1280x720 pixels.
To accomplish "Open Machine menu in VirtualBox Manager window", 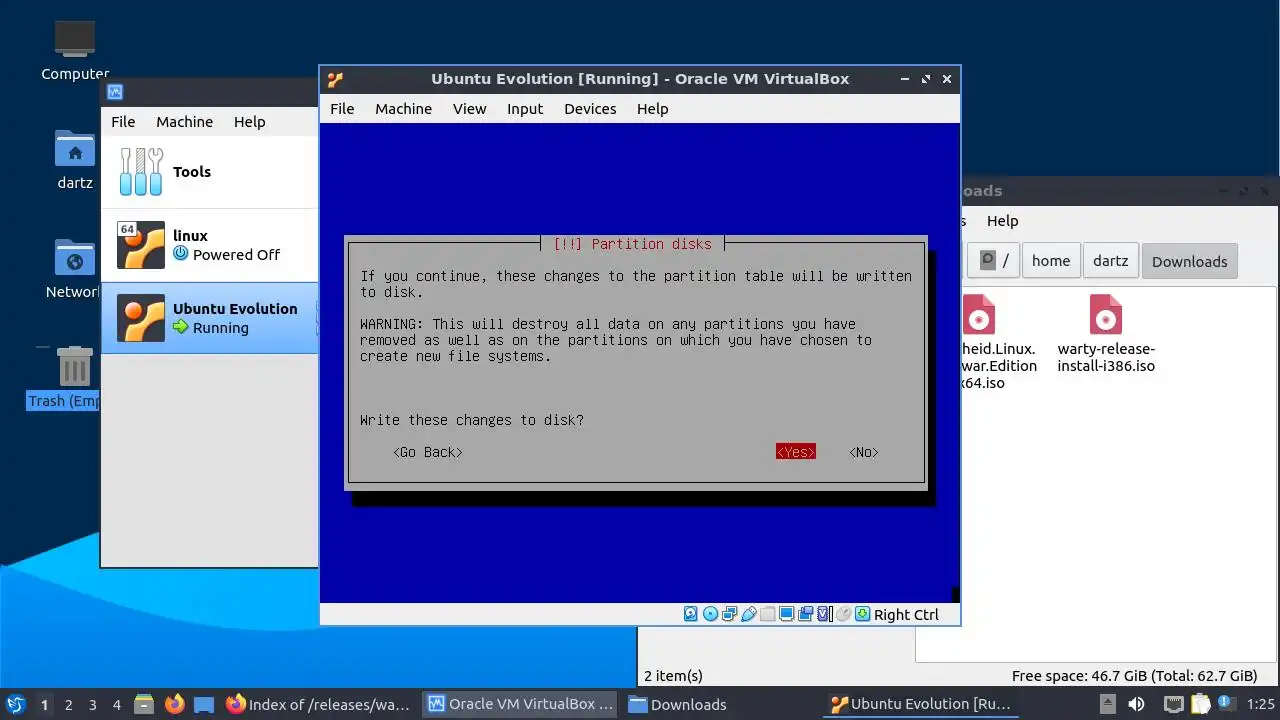I will 184,122.
